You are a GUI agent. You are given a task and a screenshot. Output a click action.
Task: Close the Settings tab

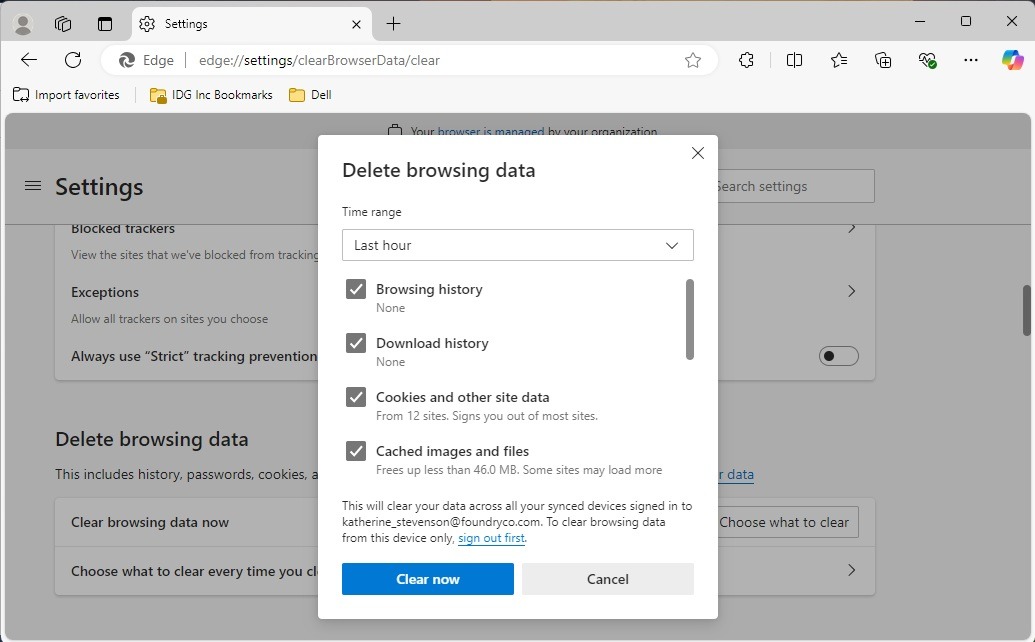click(x=356, y=24)
